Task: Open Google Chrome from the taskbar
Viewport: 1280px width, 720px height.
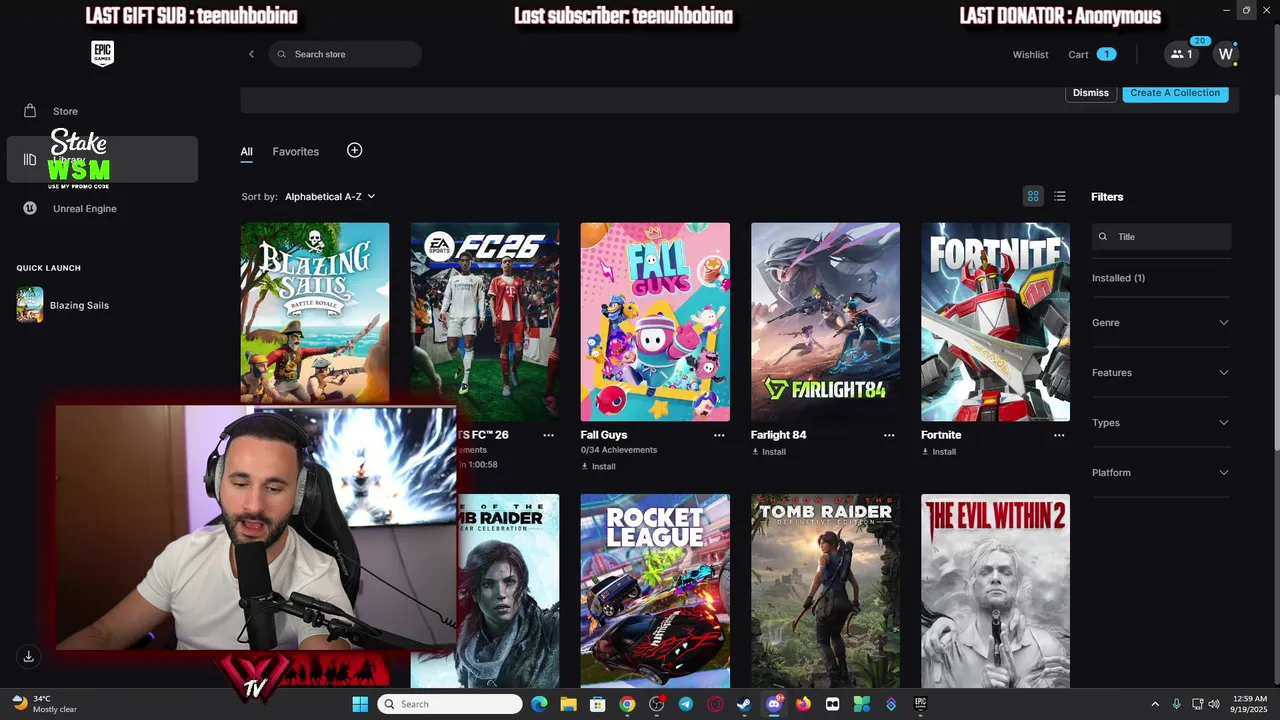Action: pyautogui.click(x=627, y=704)
